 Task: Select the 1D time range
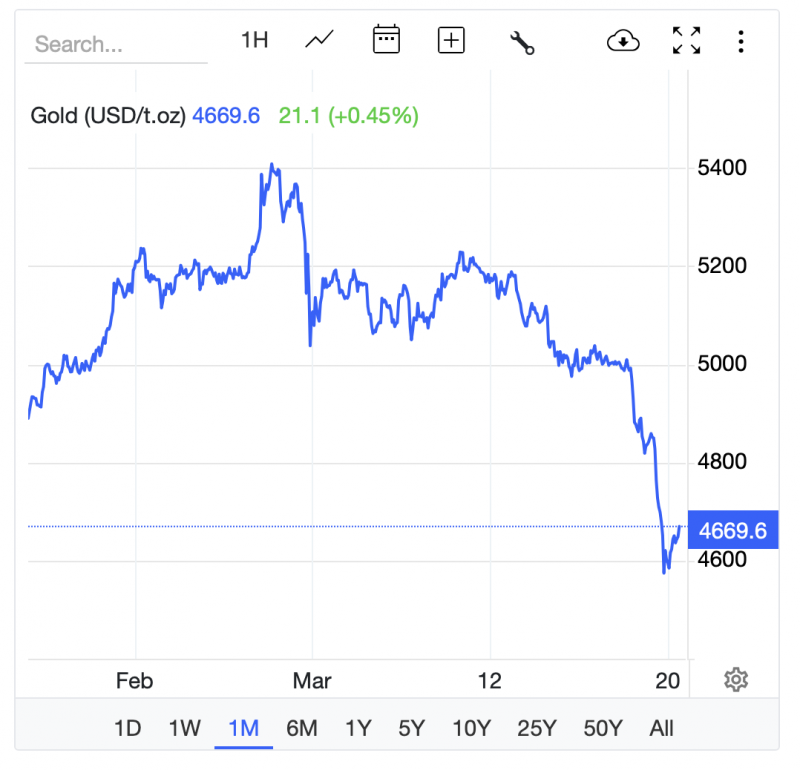pos(127,728)
